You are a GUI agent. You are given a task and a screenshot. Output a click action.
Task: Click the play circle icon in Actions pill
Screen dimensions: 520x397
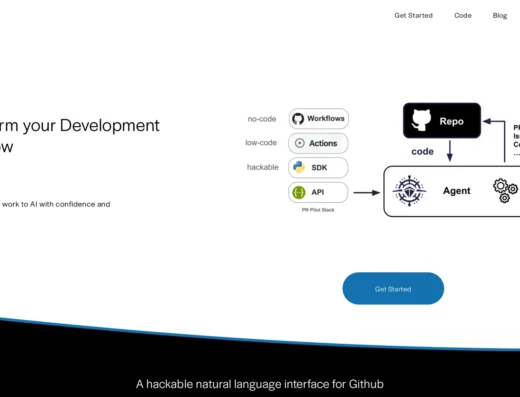300,143
